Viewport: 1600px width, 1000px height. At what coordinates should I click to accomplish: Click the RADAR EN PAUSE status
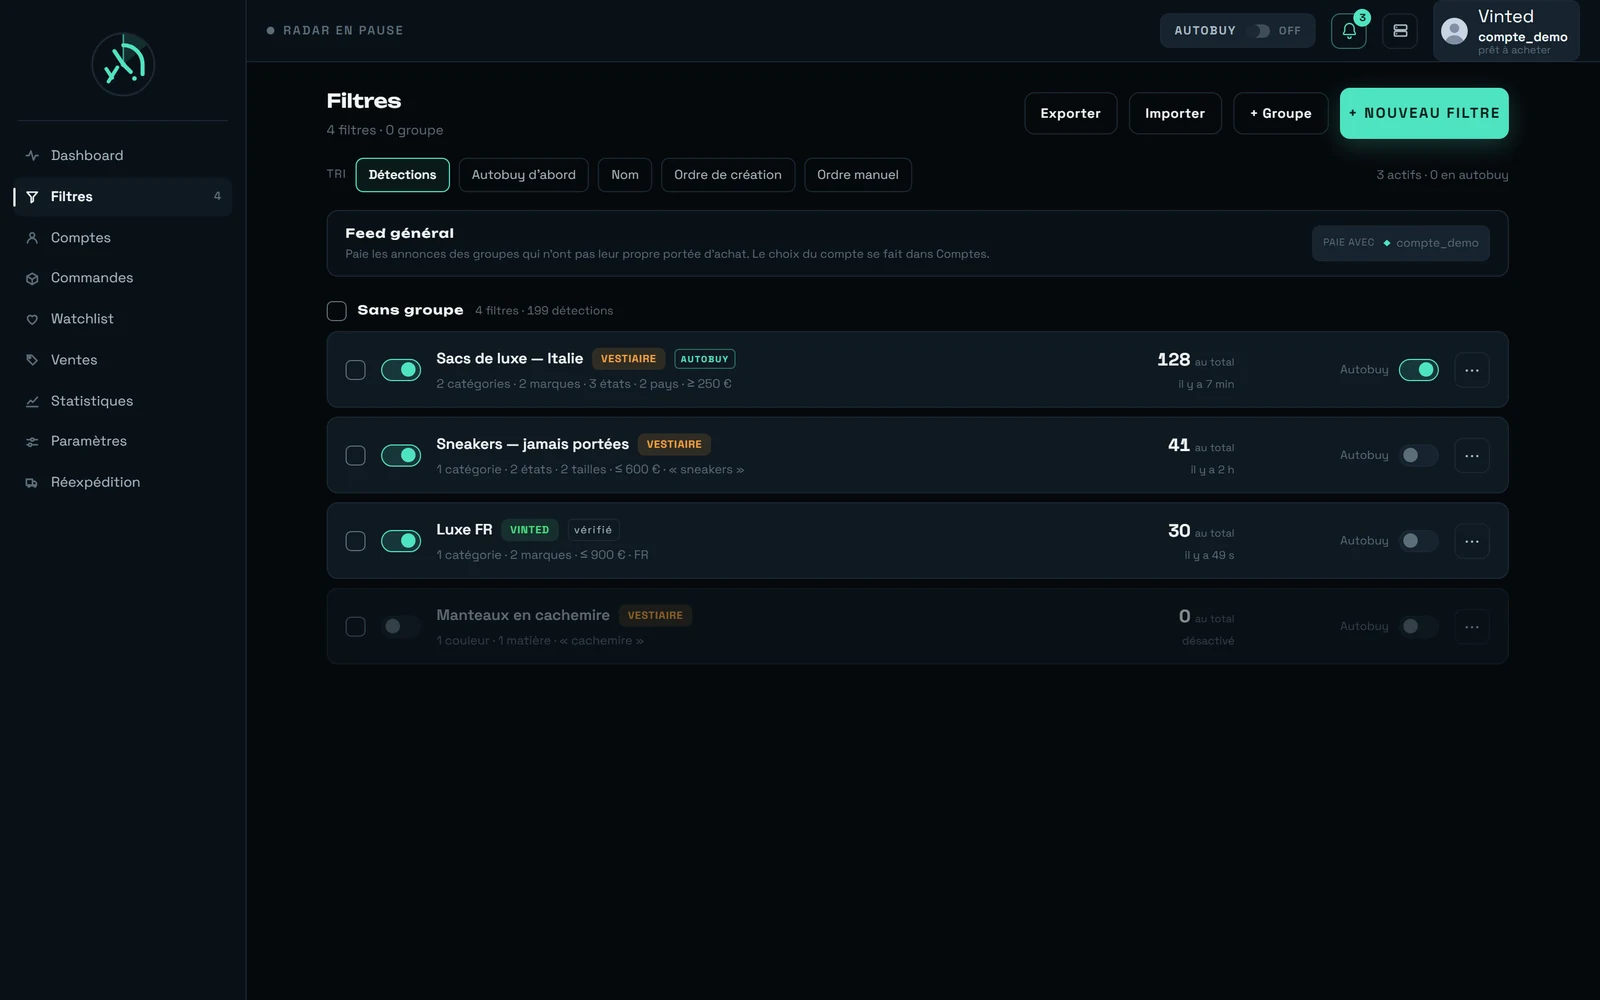pyautogui.click(x=335, y=31)
